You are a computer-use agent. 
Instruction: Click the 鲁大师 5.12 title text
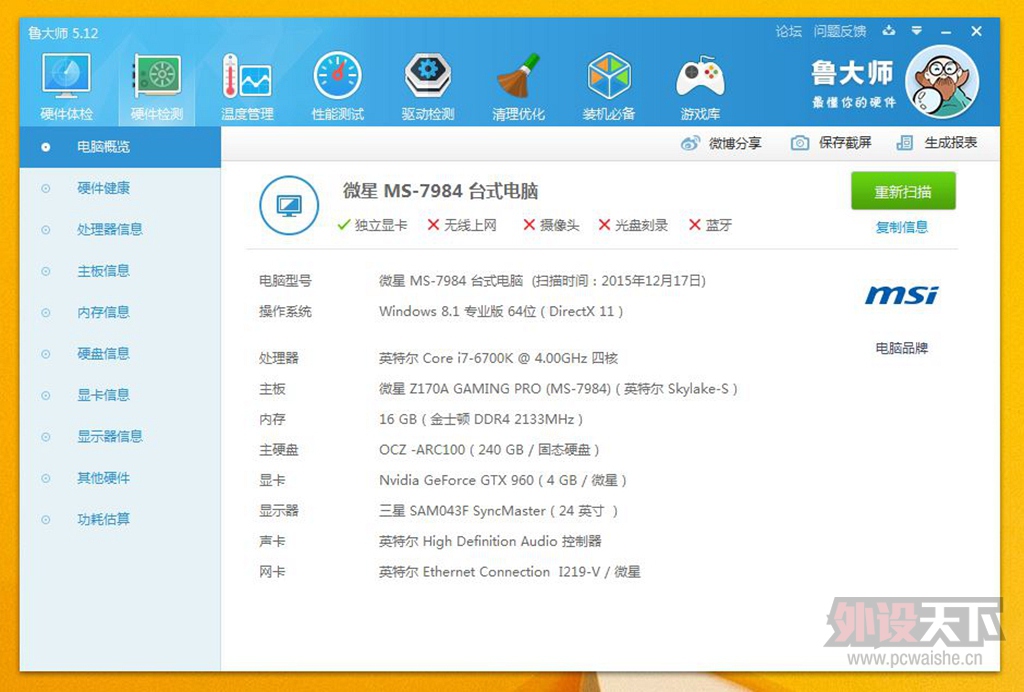click(63, 33)
